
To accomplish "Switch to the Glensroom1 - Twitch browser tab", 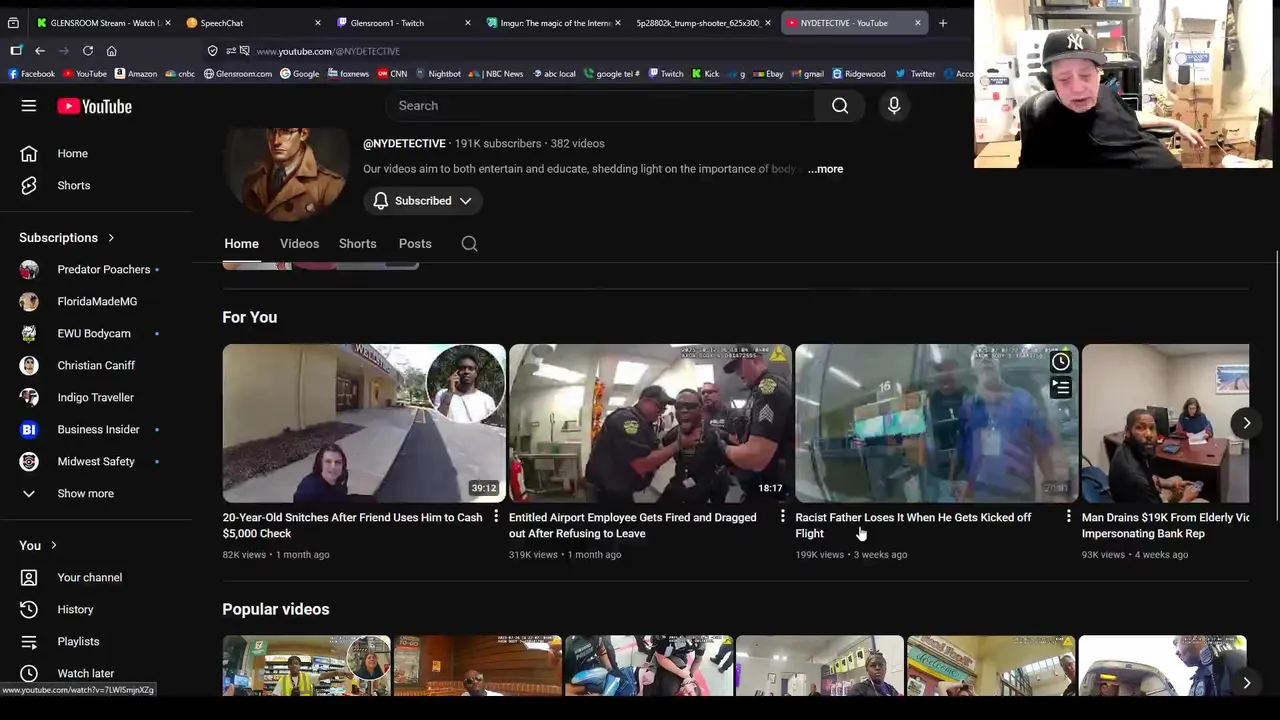I will [403, 23].
